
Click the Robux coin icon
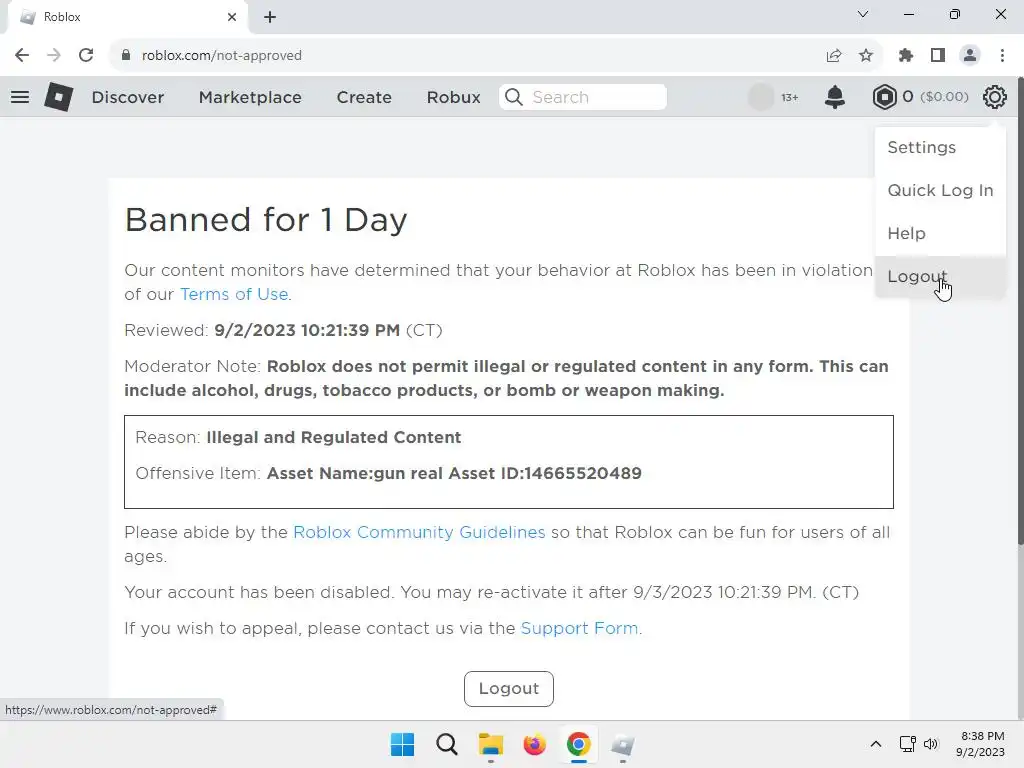884,97
